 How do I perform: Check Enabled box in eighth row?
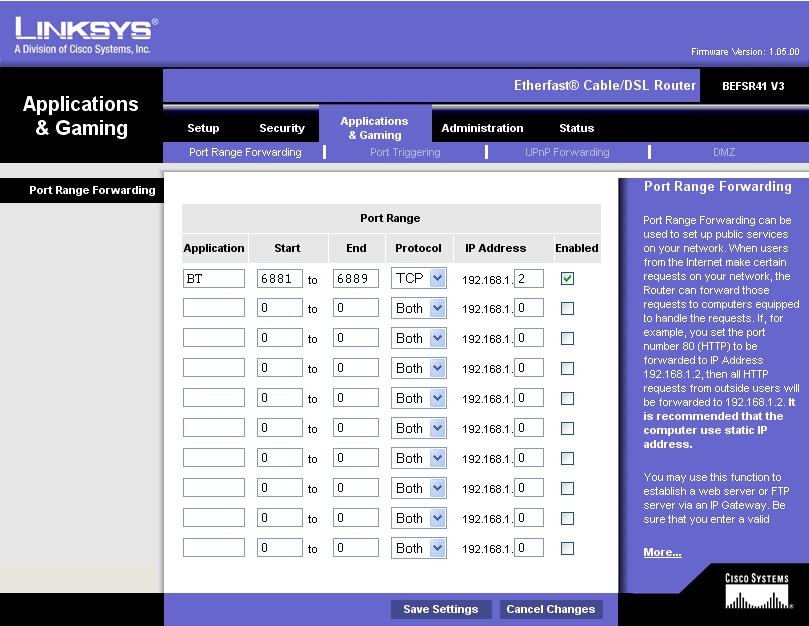[567, 488]
